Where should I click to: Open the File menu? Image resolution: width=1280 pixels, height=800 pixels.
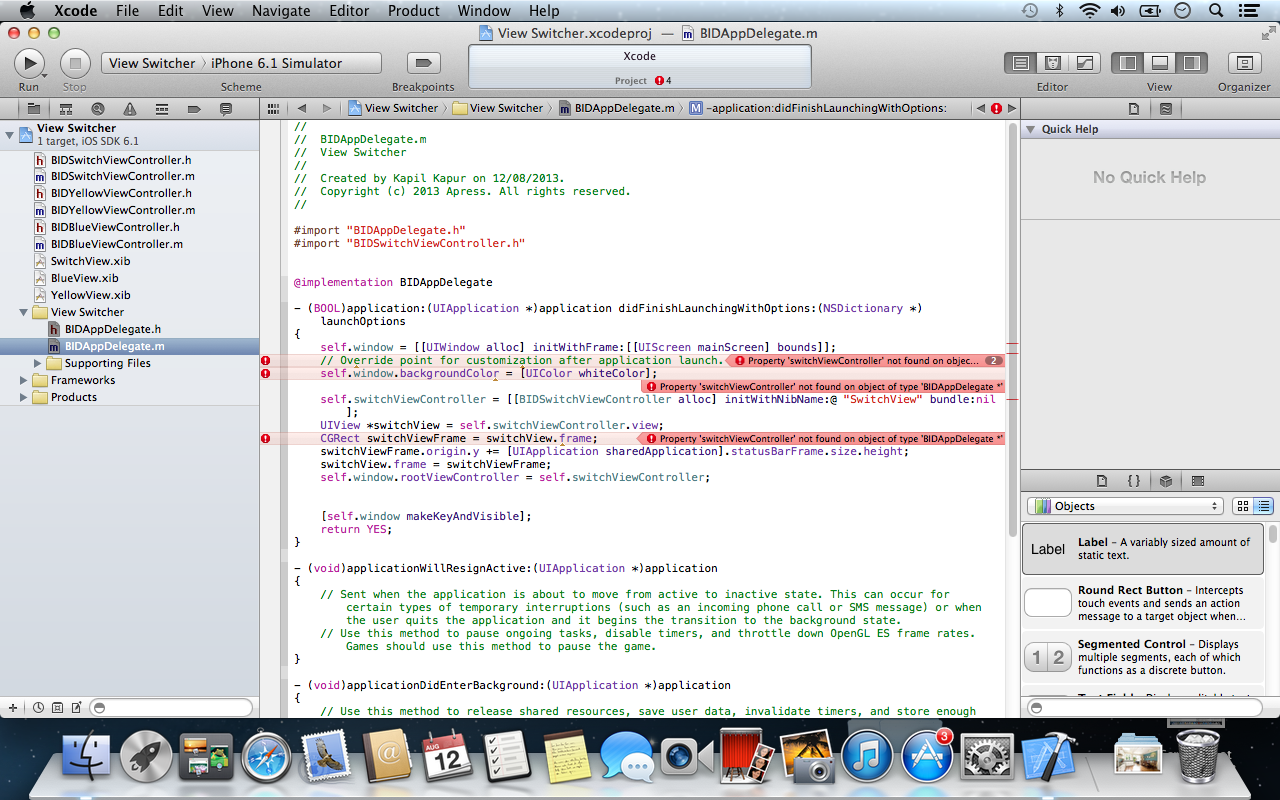[127, 11]
